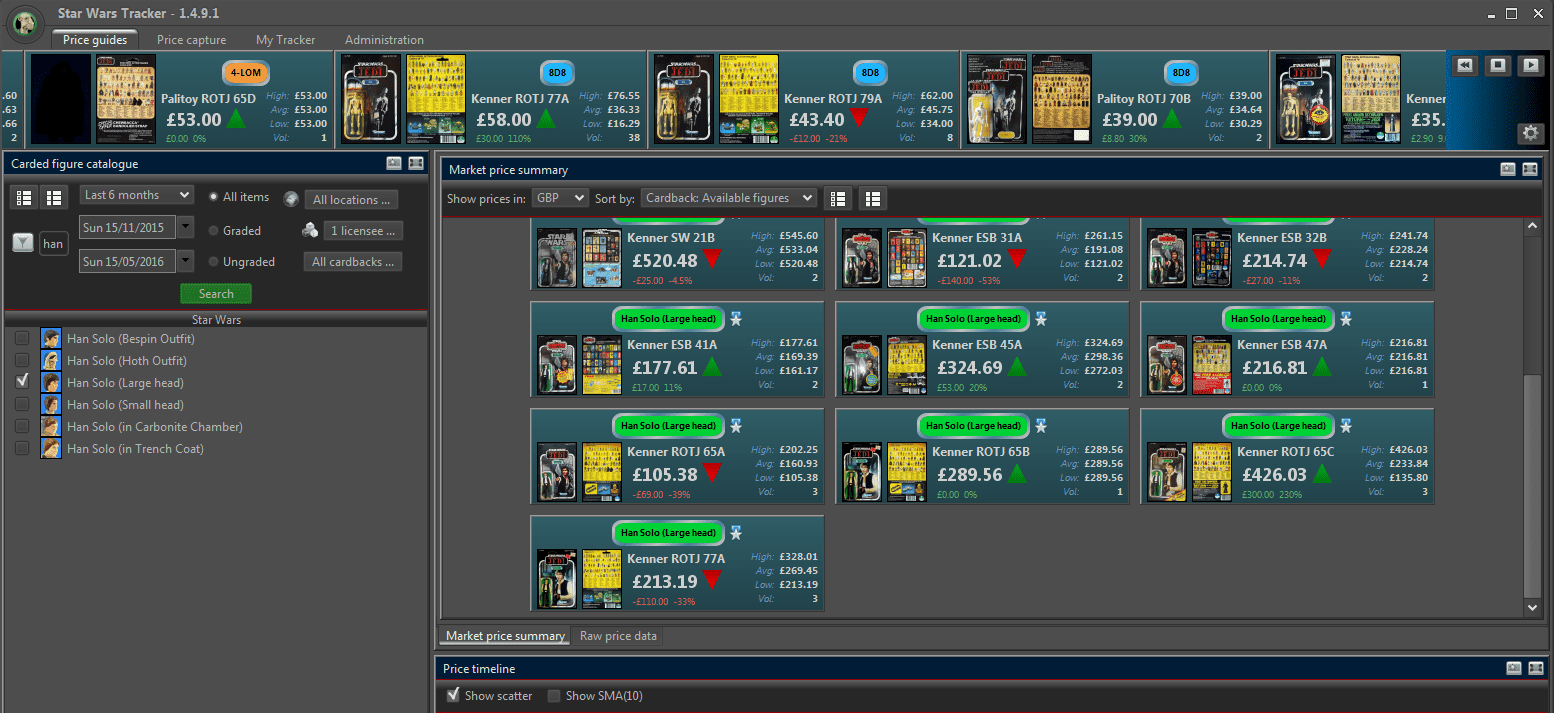This screenshot has height=713, width=1554.
Task: Click compact list view icon in catalogue
Action: click(54, 198)
